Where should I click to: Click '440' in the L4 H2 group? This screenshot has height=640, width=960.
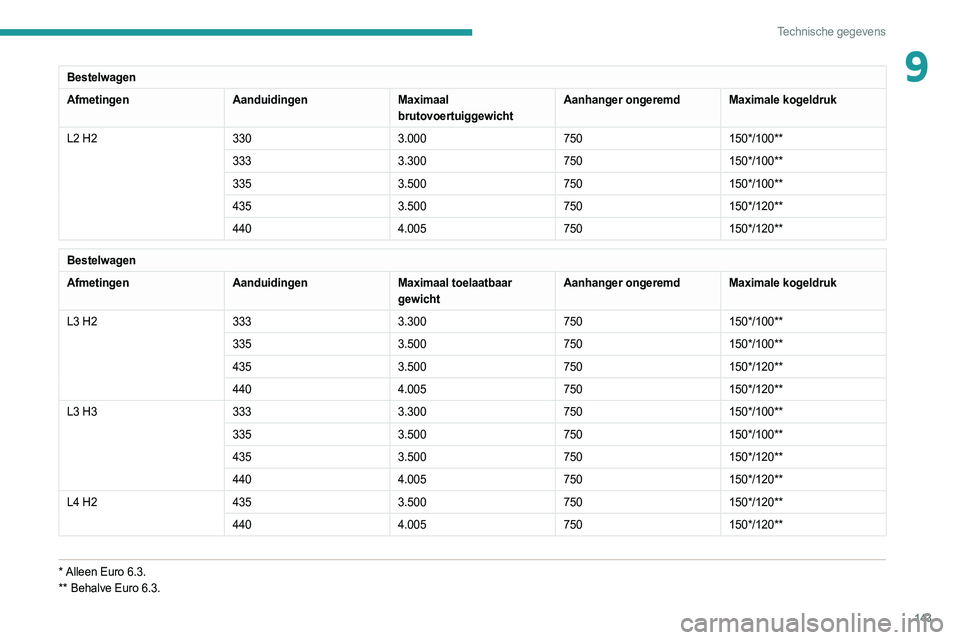pyautogui.click(x=242, y=525)
